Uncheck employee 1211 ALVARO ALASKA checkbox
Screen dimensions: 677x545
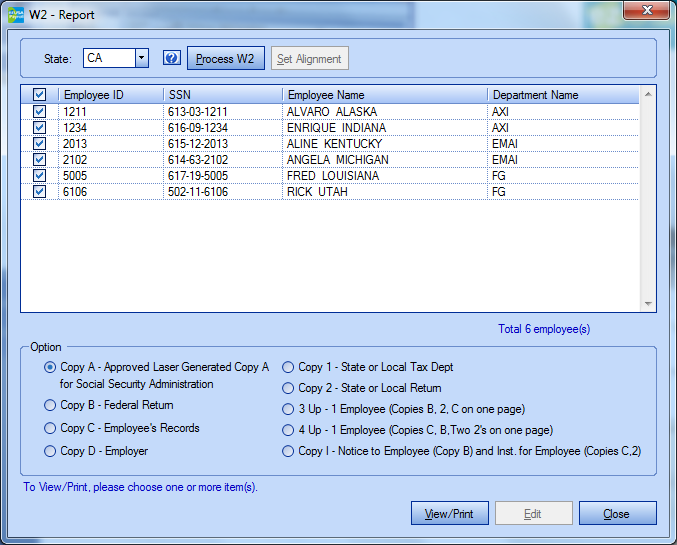[x=40, y=112]
